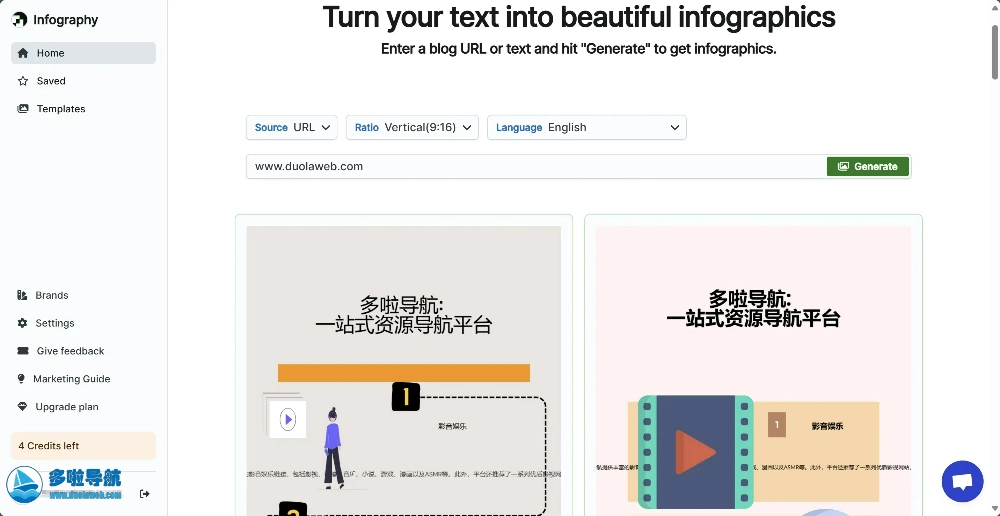
Task: Go to the Saved menu item
Action: (51, 81)
